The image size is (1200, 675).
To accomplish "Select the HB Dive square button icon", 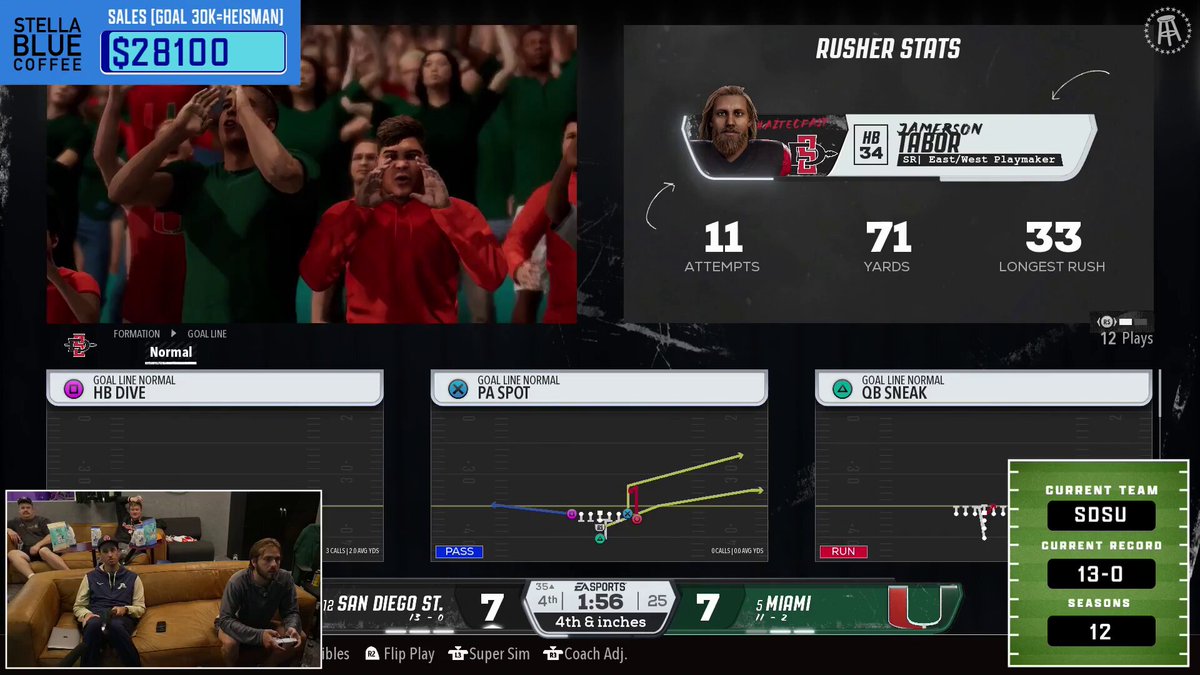I will [x=73, y=389].
